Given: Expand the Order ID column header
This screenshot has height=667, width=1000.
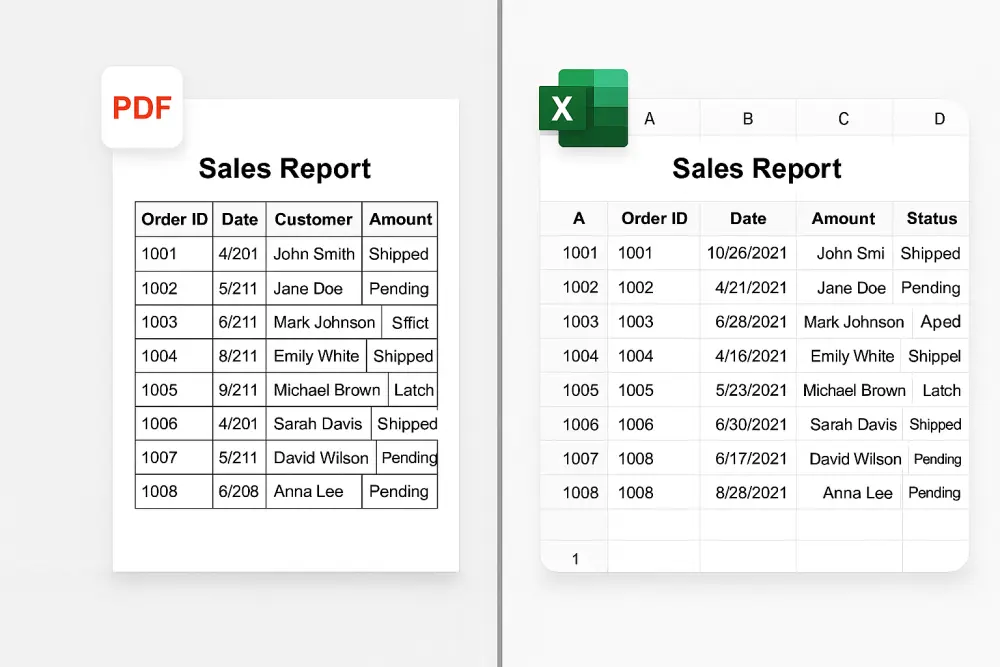Looking at the screenshot, I should [654, 218].
